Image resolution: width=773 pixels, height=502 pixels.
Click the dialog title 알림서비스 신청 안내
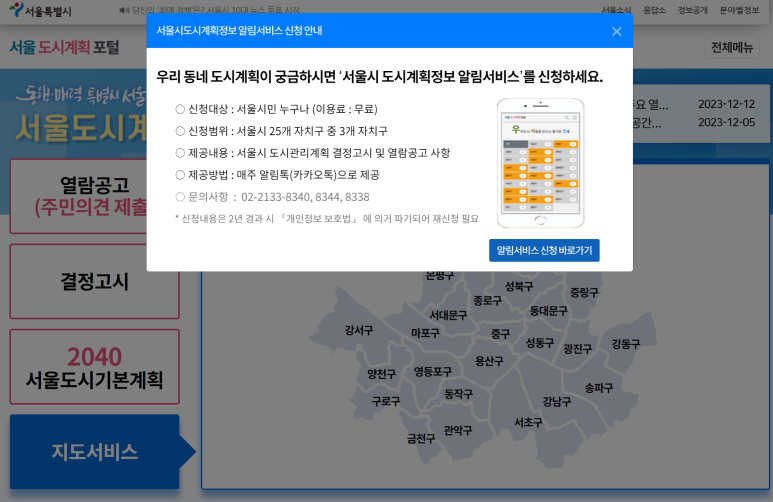coord(239,31)
